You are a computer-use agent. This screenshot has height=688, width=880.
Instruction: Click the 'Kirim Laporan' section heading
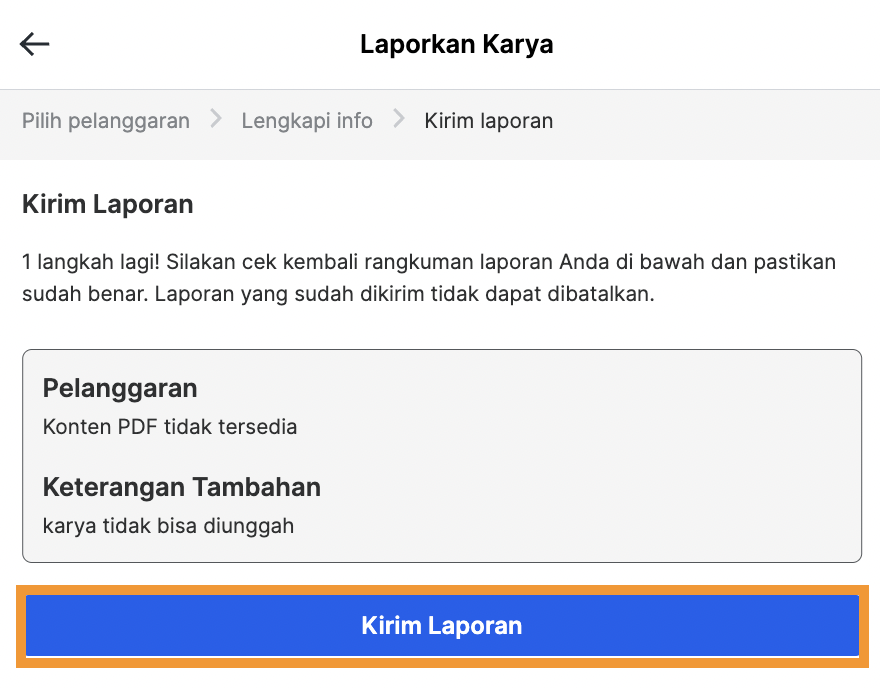pos(107,205)
